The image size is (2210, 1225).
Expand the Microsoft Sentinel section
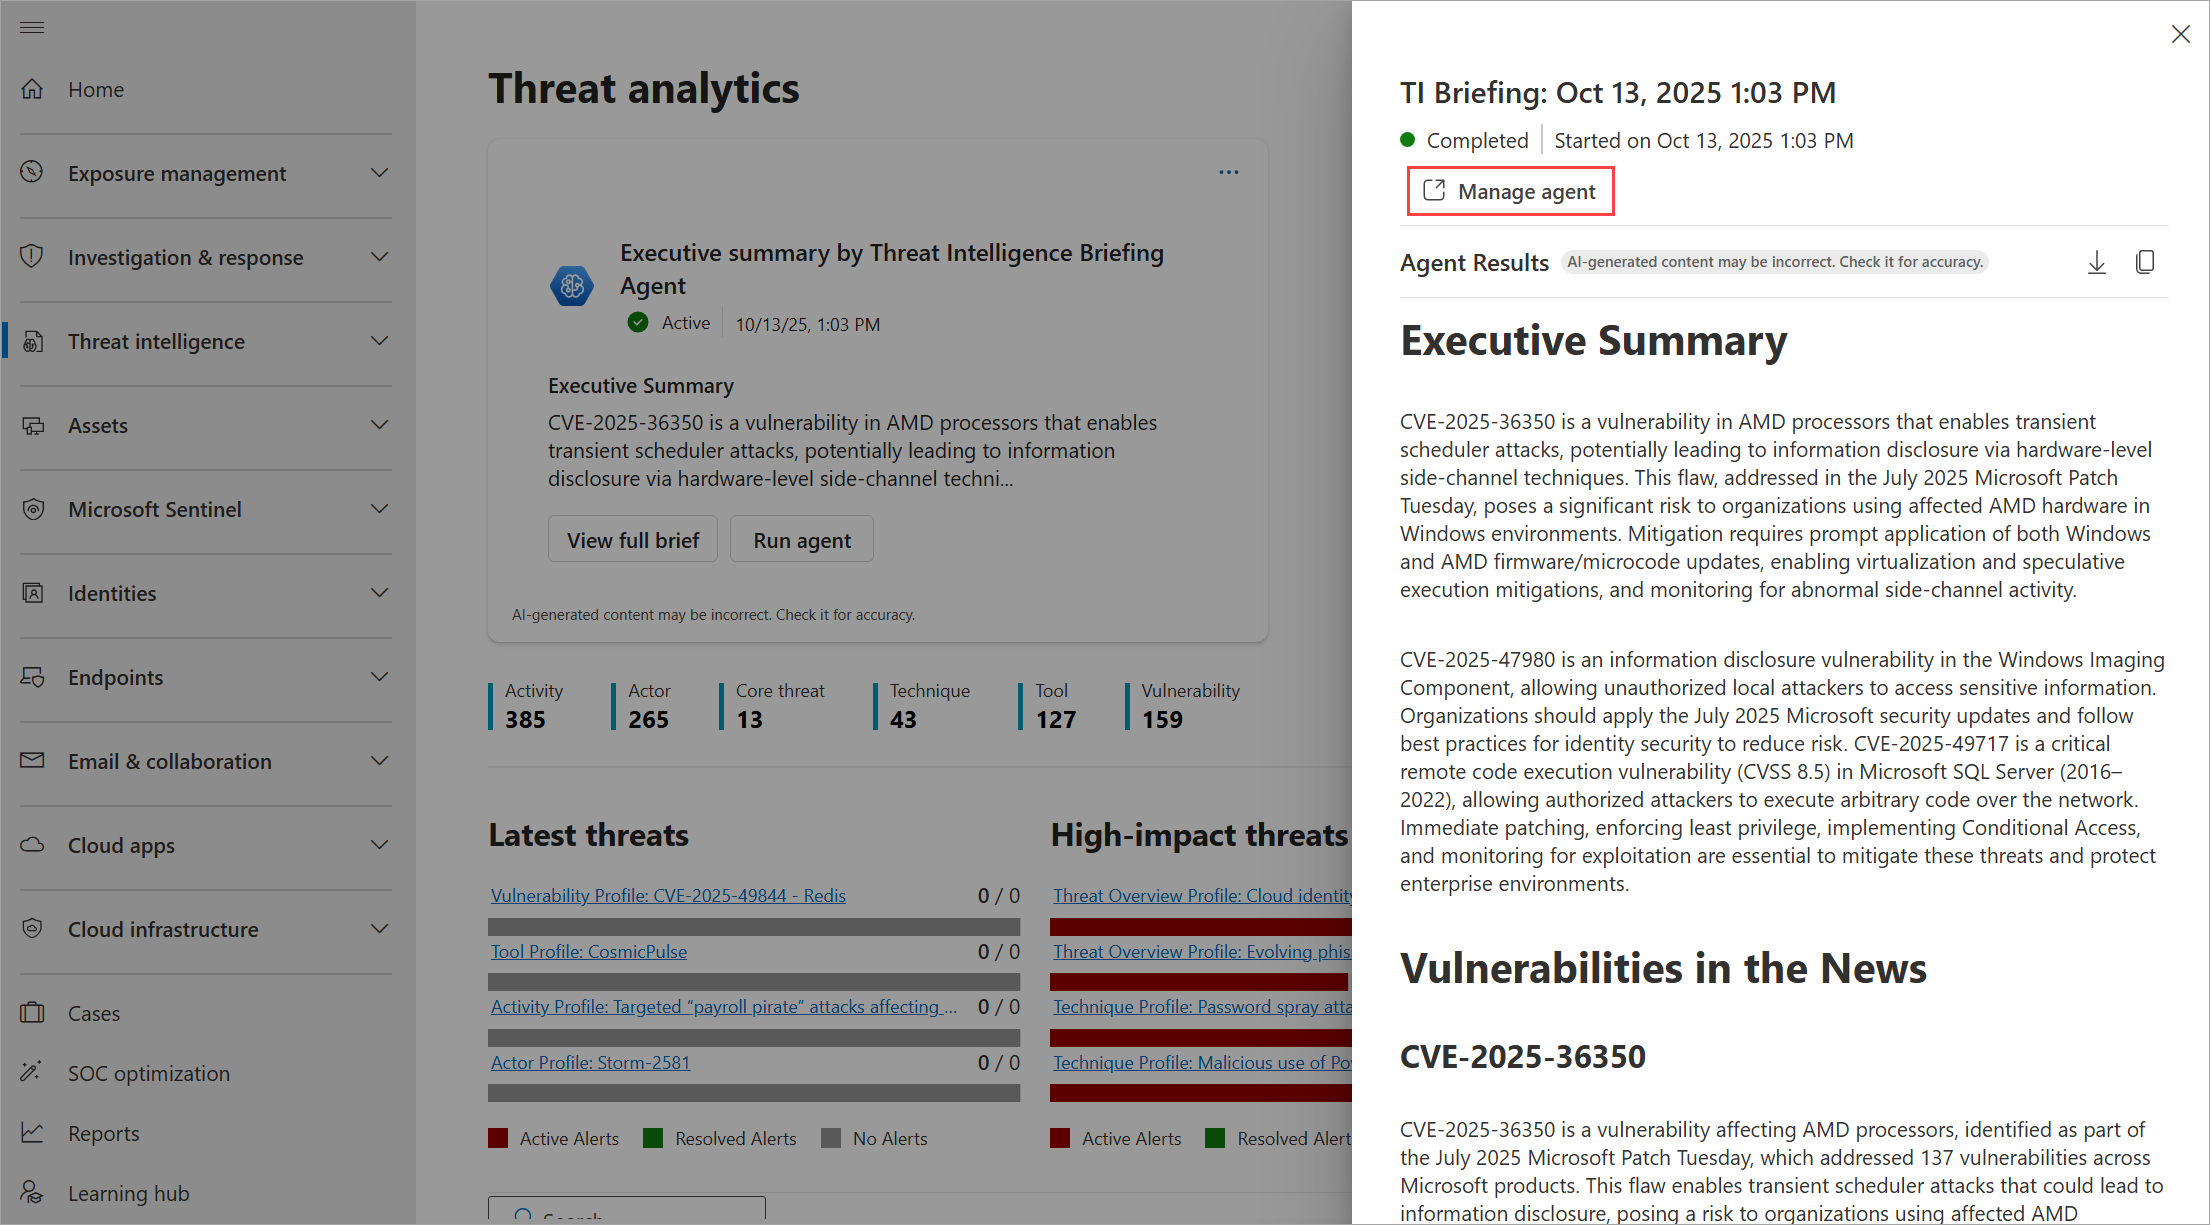(379, 509)
